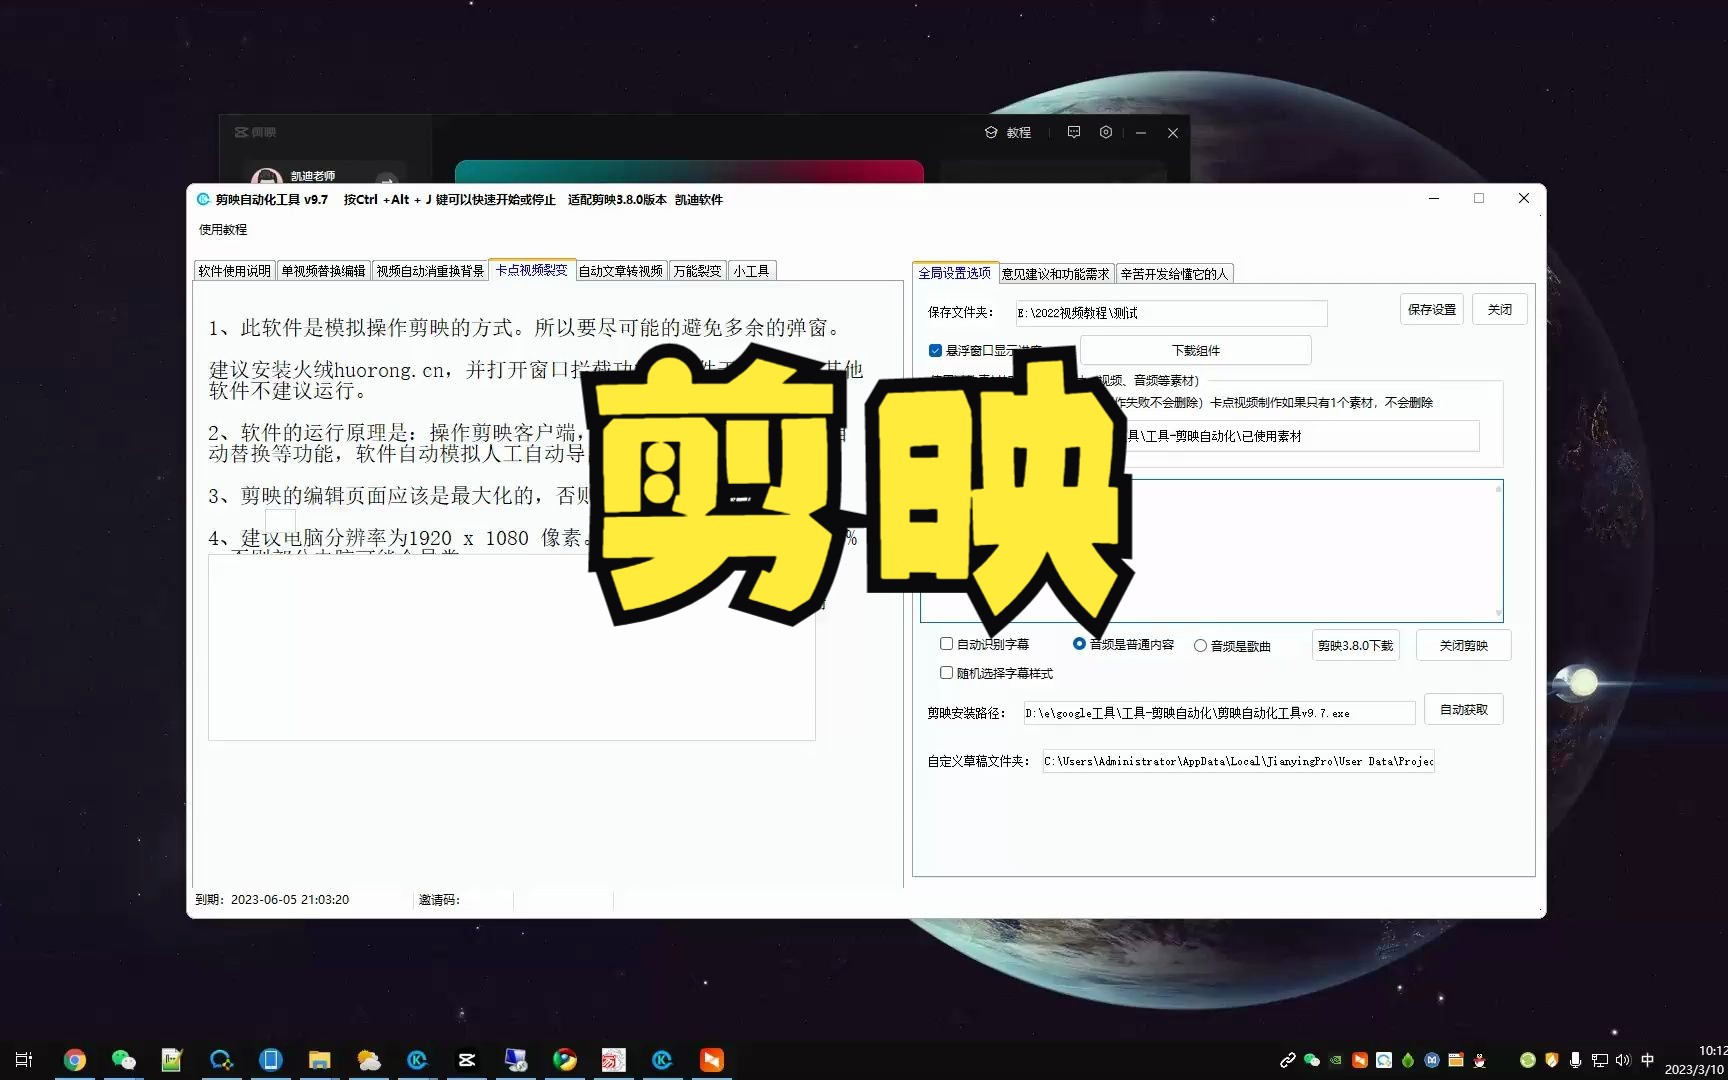Click the 自定义草稿文件夹 path field

pyautogui.click(x=1238, y=761)
